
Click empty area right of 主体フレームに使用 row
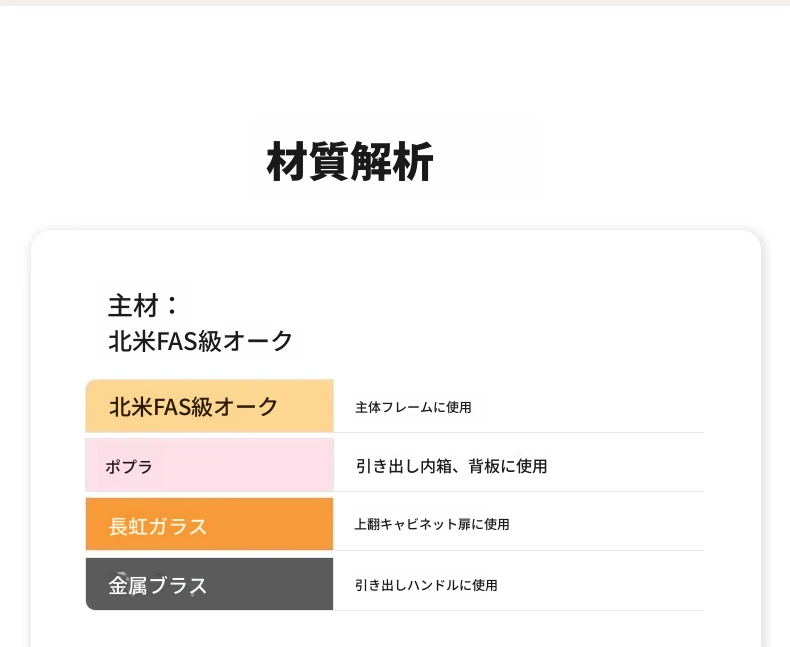[x=589, y=407]
